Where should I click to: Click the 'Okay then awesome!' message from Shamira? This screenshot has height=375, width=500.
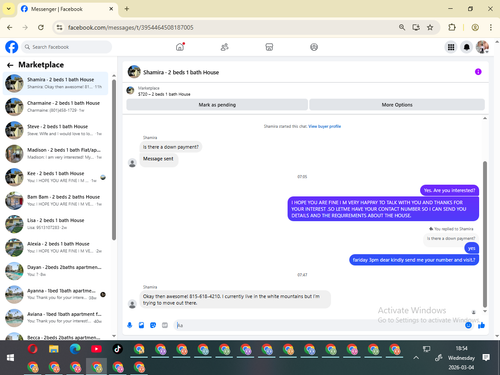(x=235, y=299)
